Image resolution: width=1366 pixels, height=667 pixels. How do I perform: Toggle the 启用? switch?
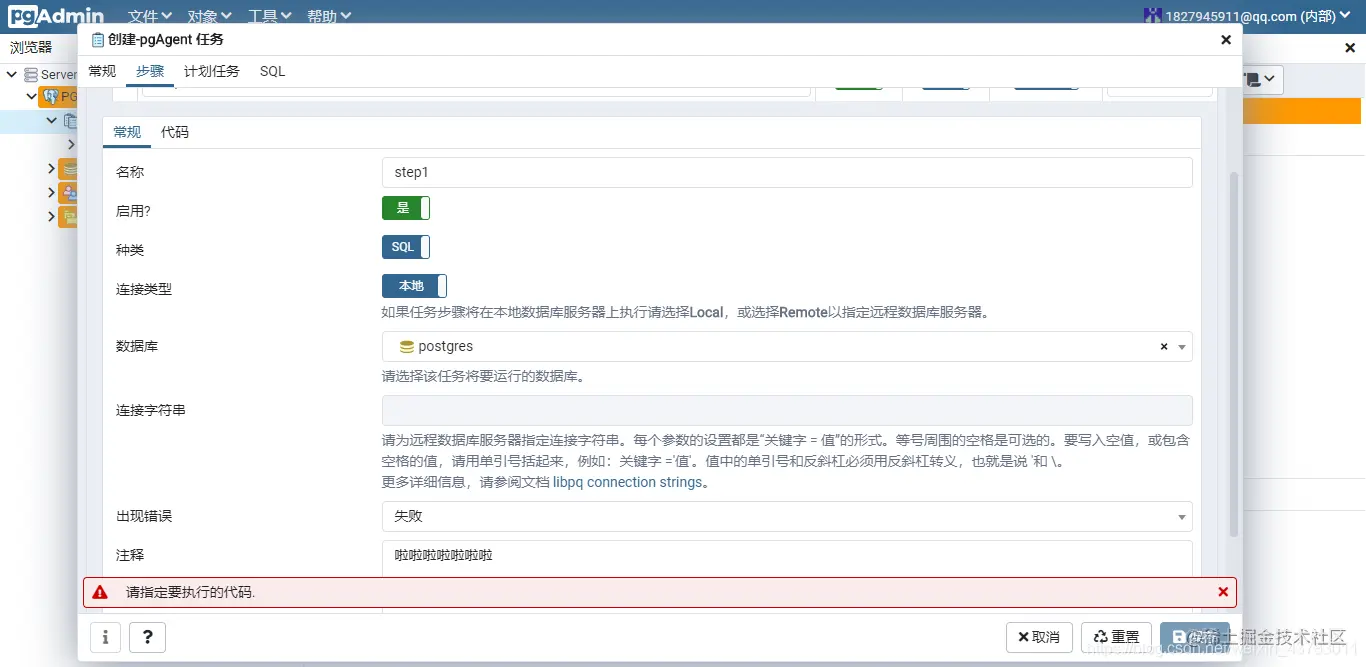[406, 208]
